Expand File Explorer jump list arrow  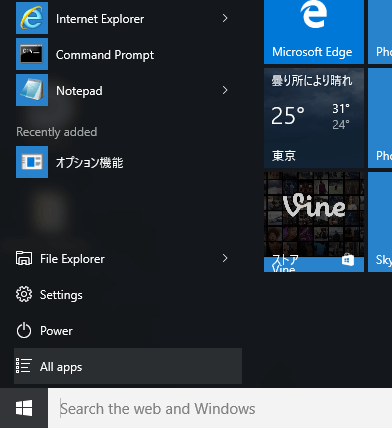click(x=225, y=258)
